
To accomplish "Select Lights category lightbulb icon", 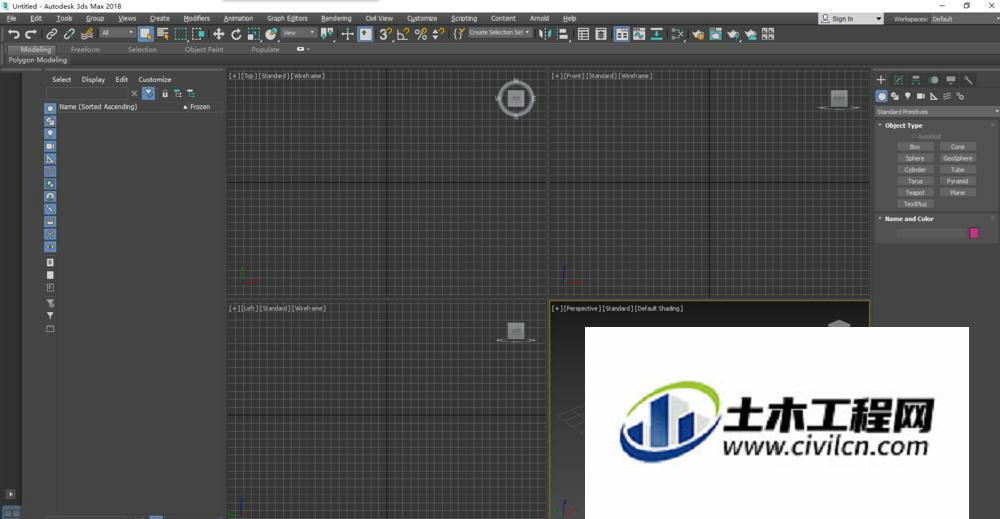I will tap(908, 96).
